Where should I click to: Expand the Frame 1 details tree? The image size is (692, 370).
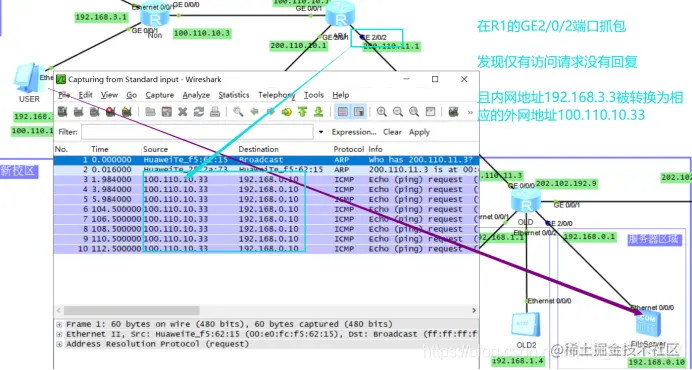click(59, 324)
